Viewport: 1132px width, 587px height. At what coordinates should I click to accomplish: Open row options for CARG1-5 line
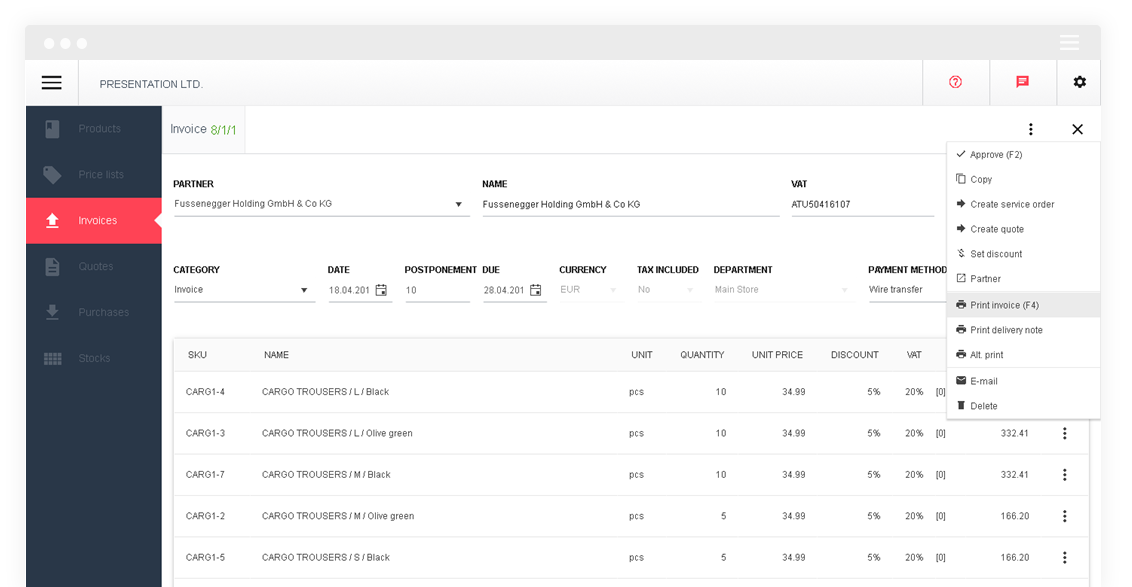pyautogui.click(x=1064, y=557)
